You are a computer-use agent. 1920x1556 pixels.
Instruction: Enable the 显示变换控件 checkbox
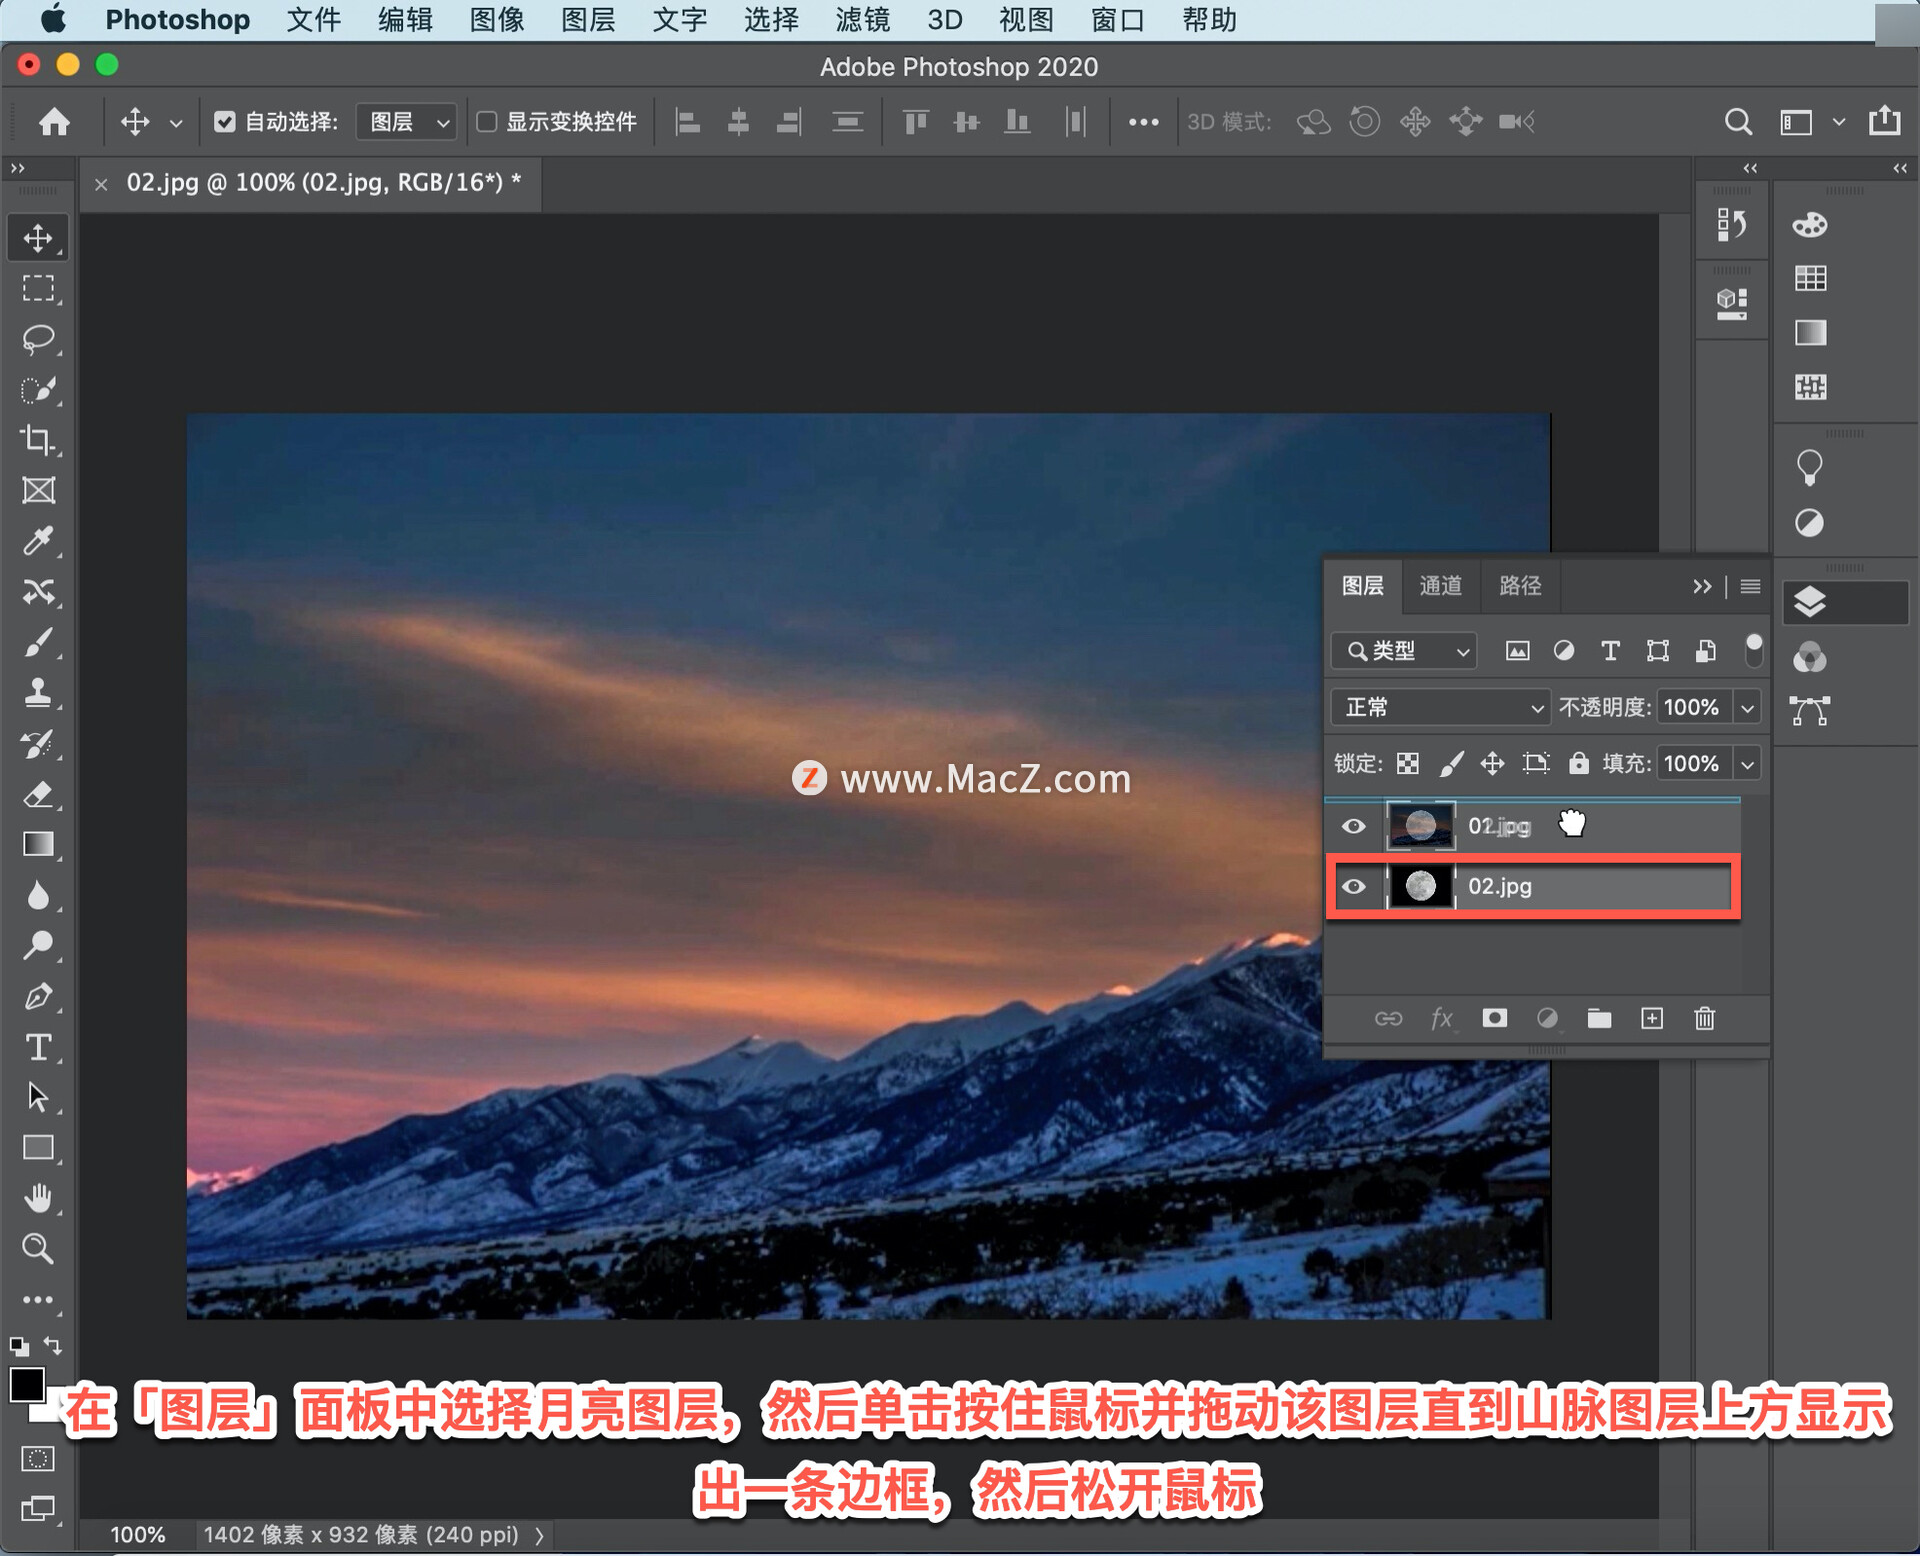pyautogui.click(x=487, y=122)
